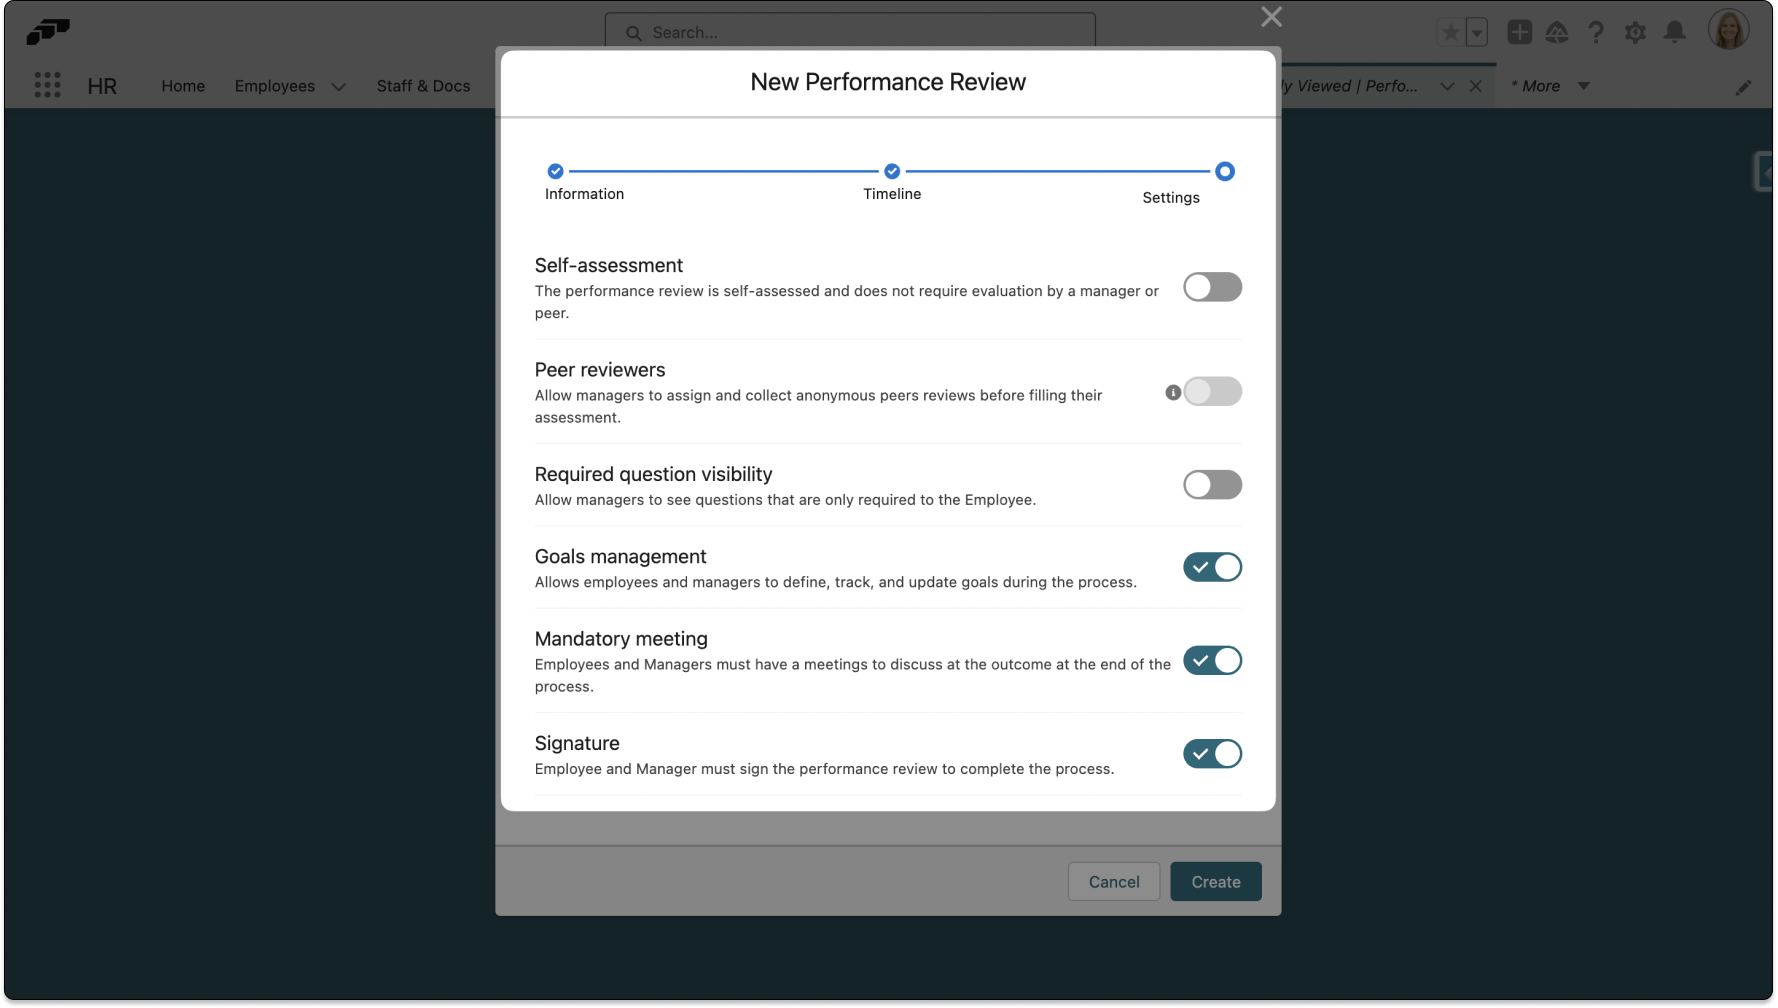
Task: Open Salesforce Help with the question mark icon
Action: [1596, 31]
